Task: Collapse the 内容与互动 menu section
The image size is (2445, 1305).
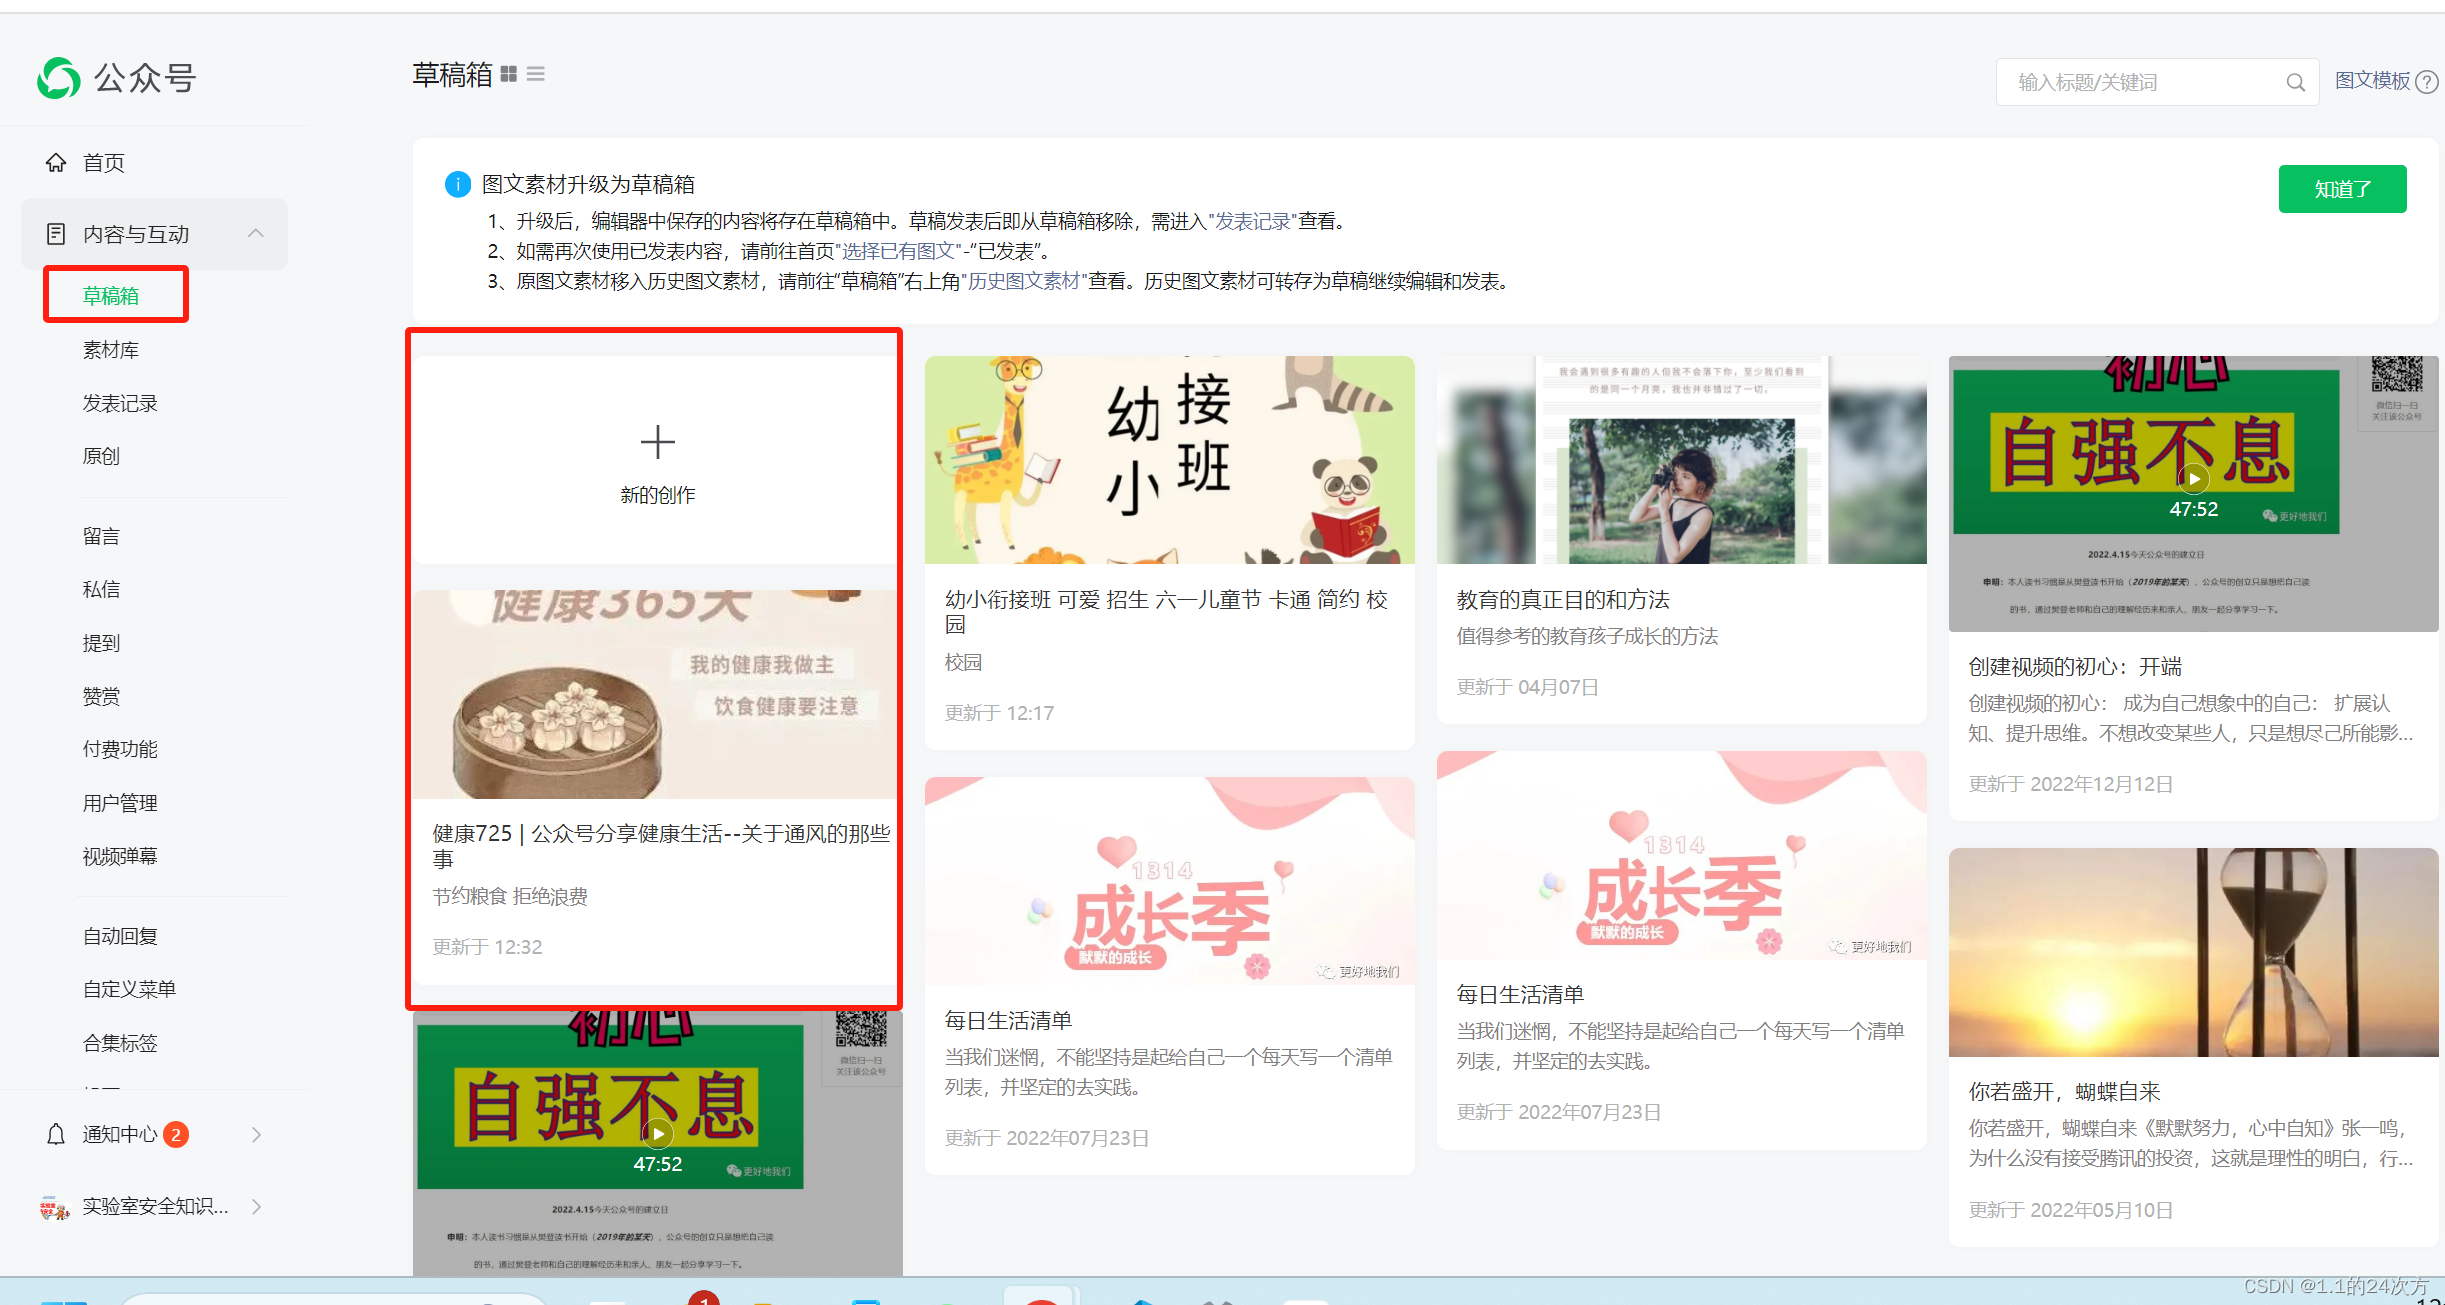Action: (256, 233)
